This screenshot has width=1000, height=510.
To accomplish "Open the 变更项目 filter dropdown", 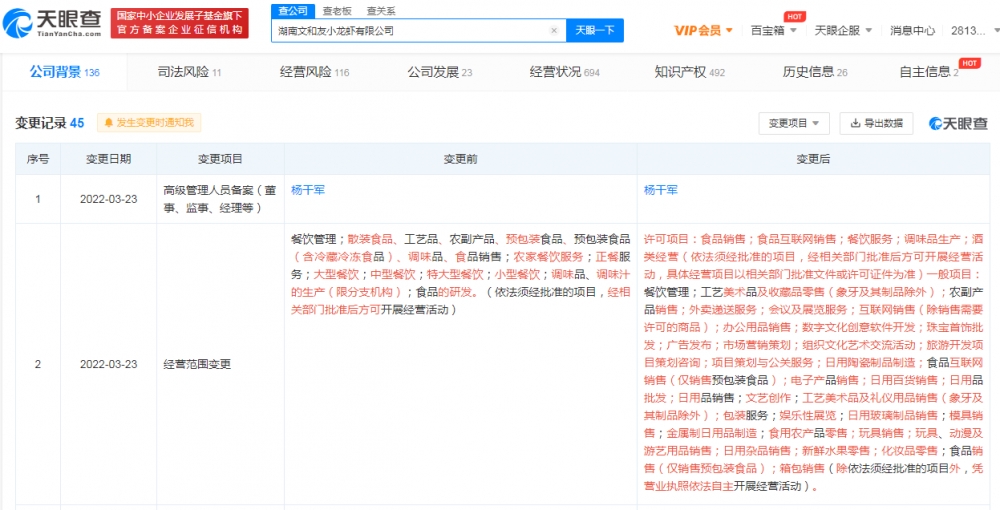I will [794, 124].
